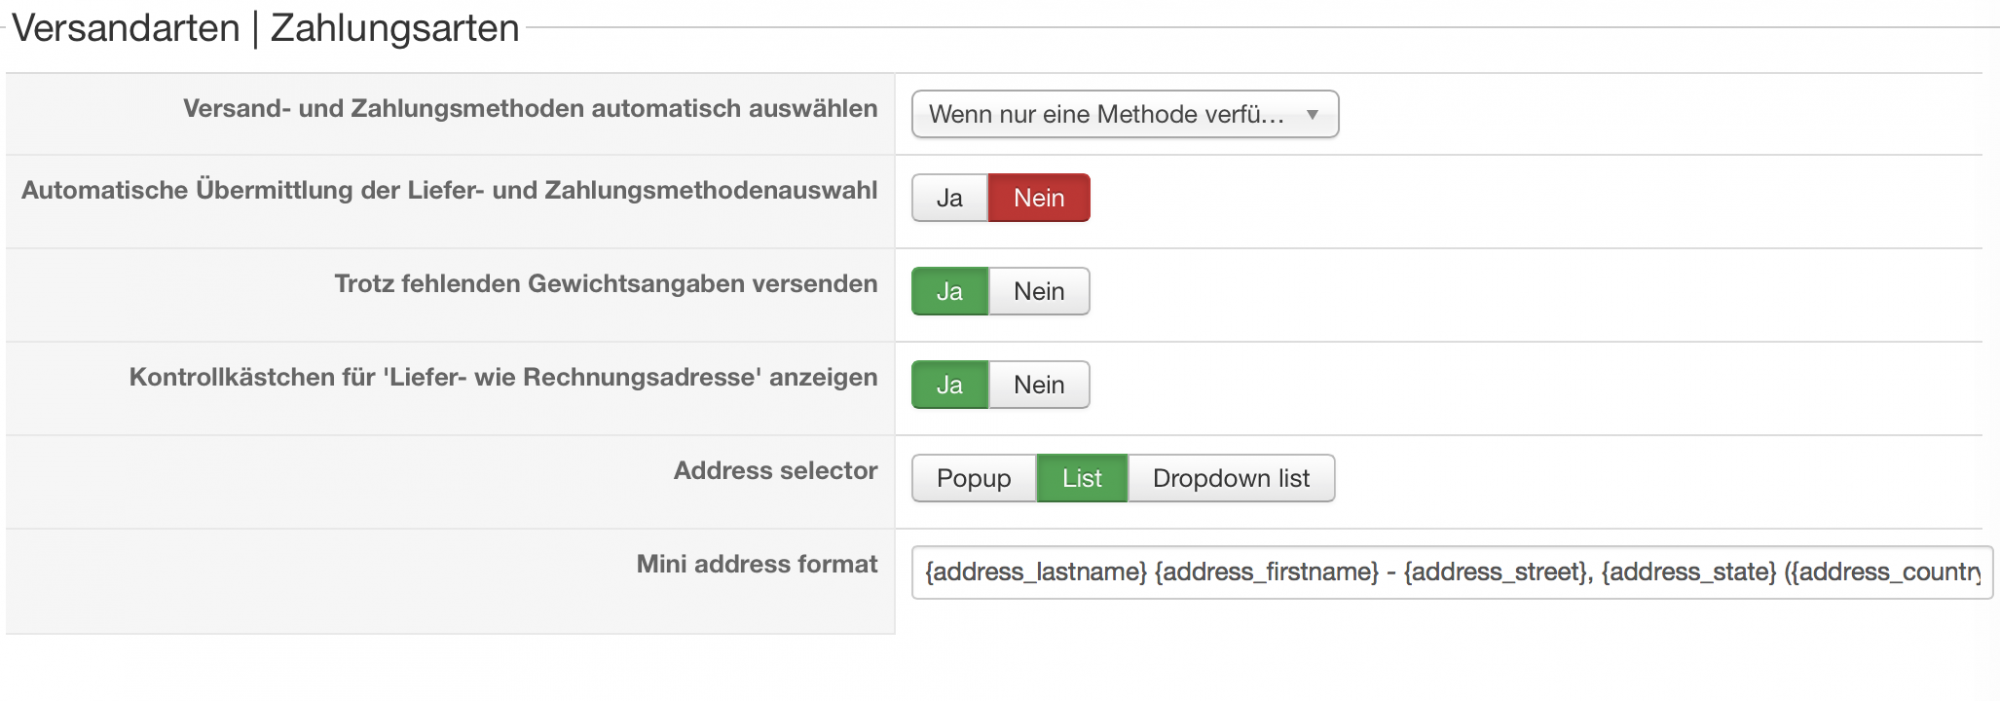Click the 'Versand- und Zahlungsmethoden automatisch auswählen' label
This screenshot has width=2000, height=701.
530,108
